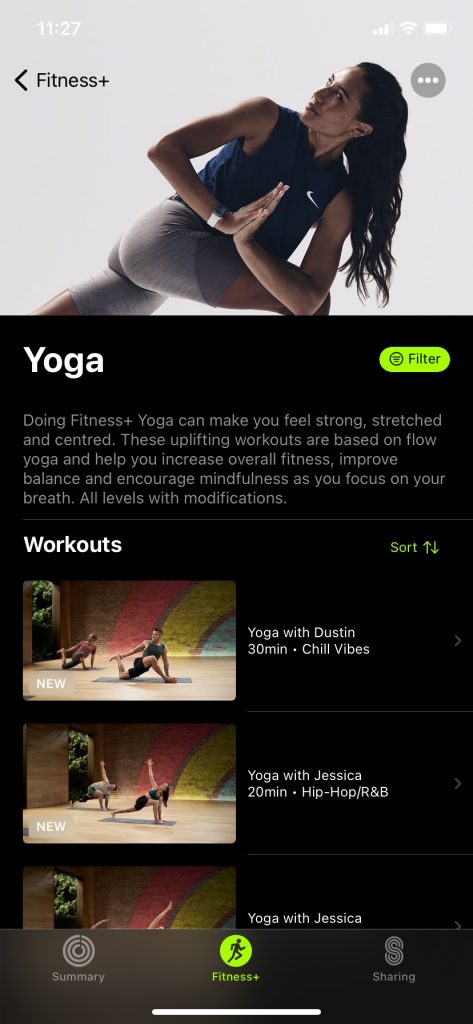Tap the sort arrows icon

coord(431,547)
